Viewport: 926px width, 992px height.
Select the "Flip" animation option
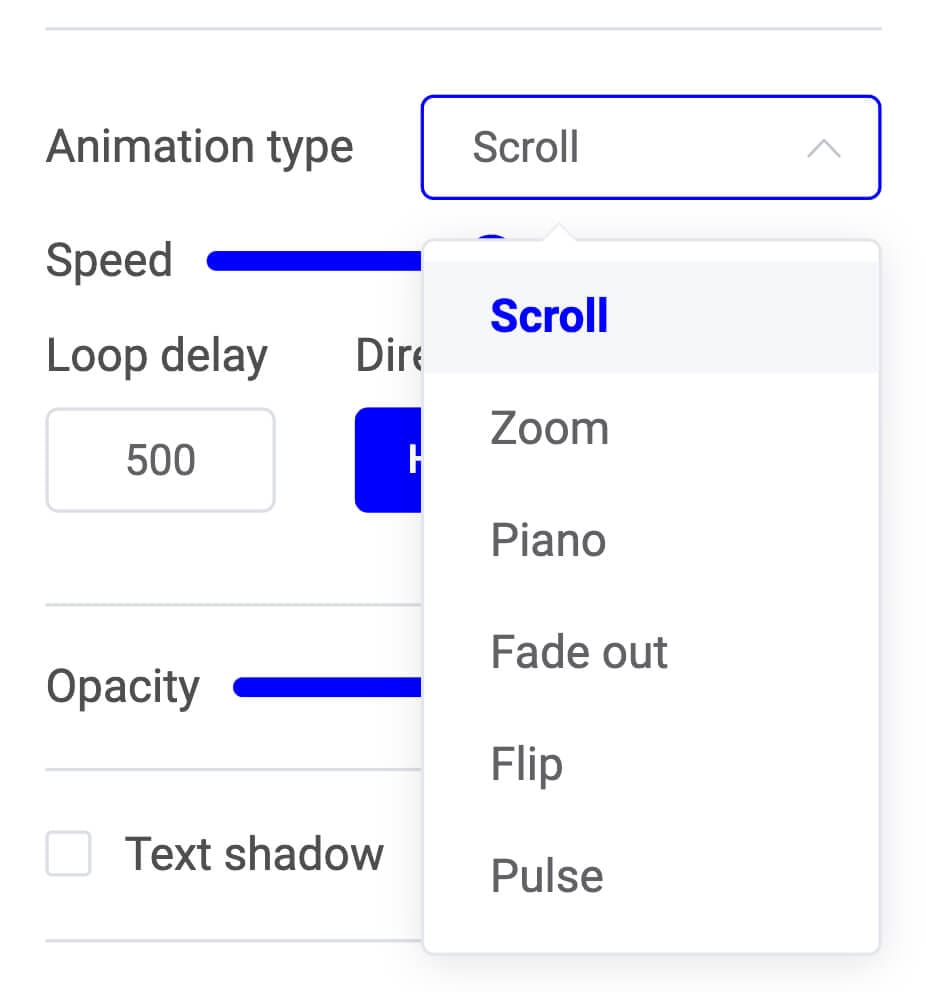(527, 763)
